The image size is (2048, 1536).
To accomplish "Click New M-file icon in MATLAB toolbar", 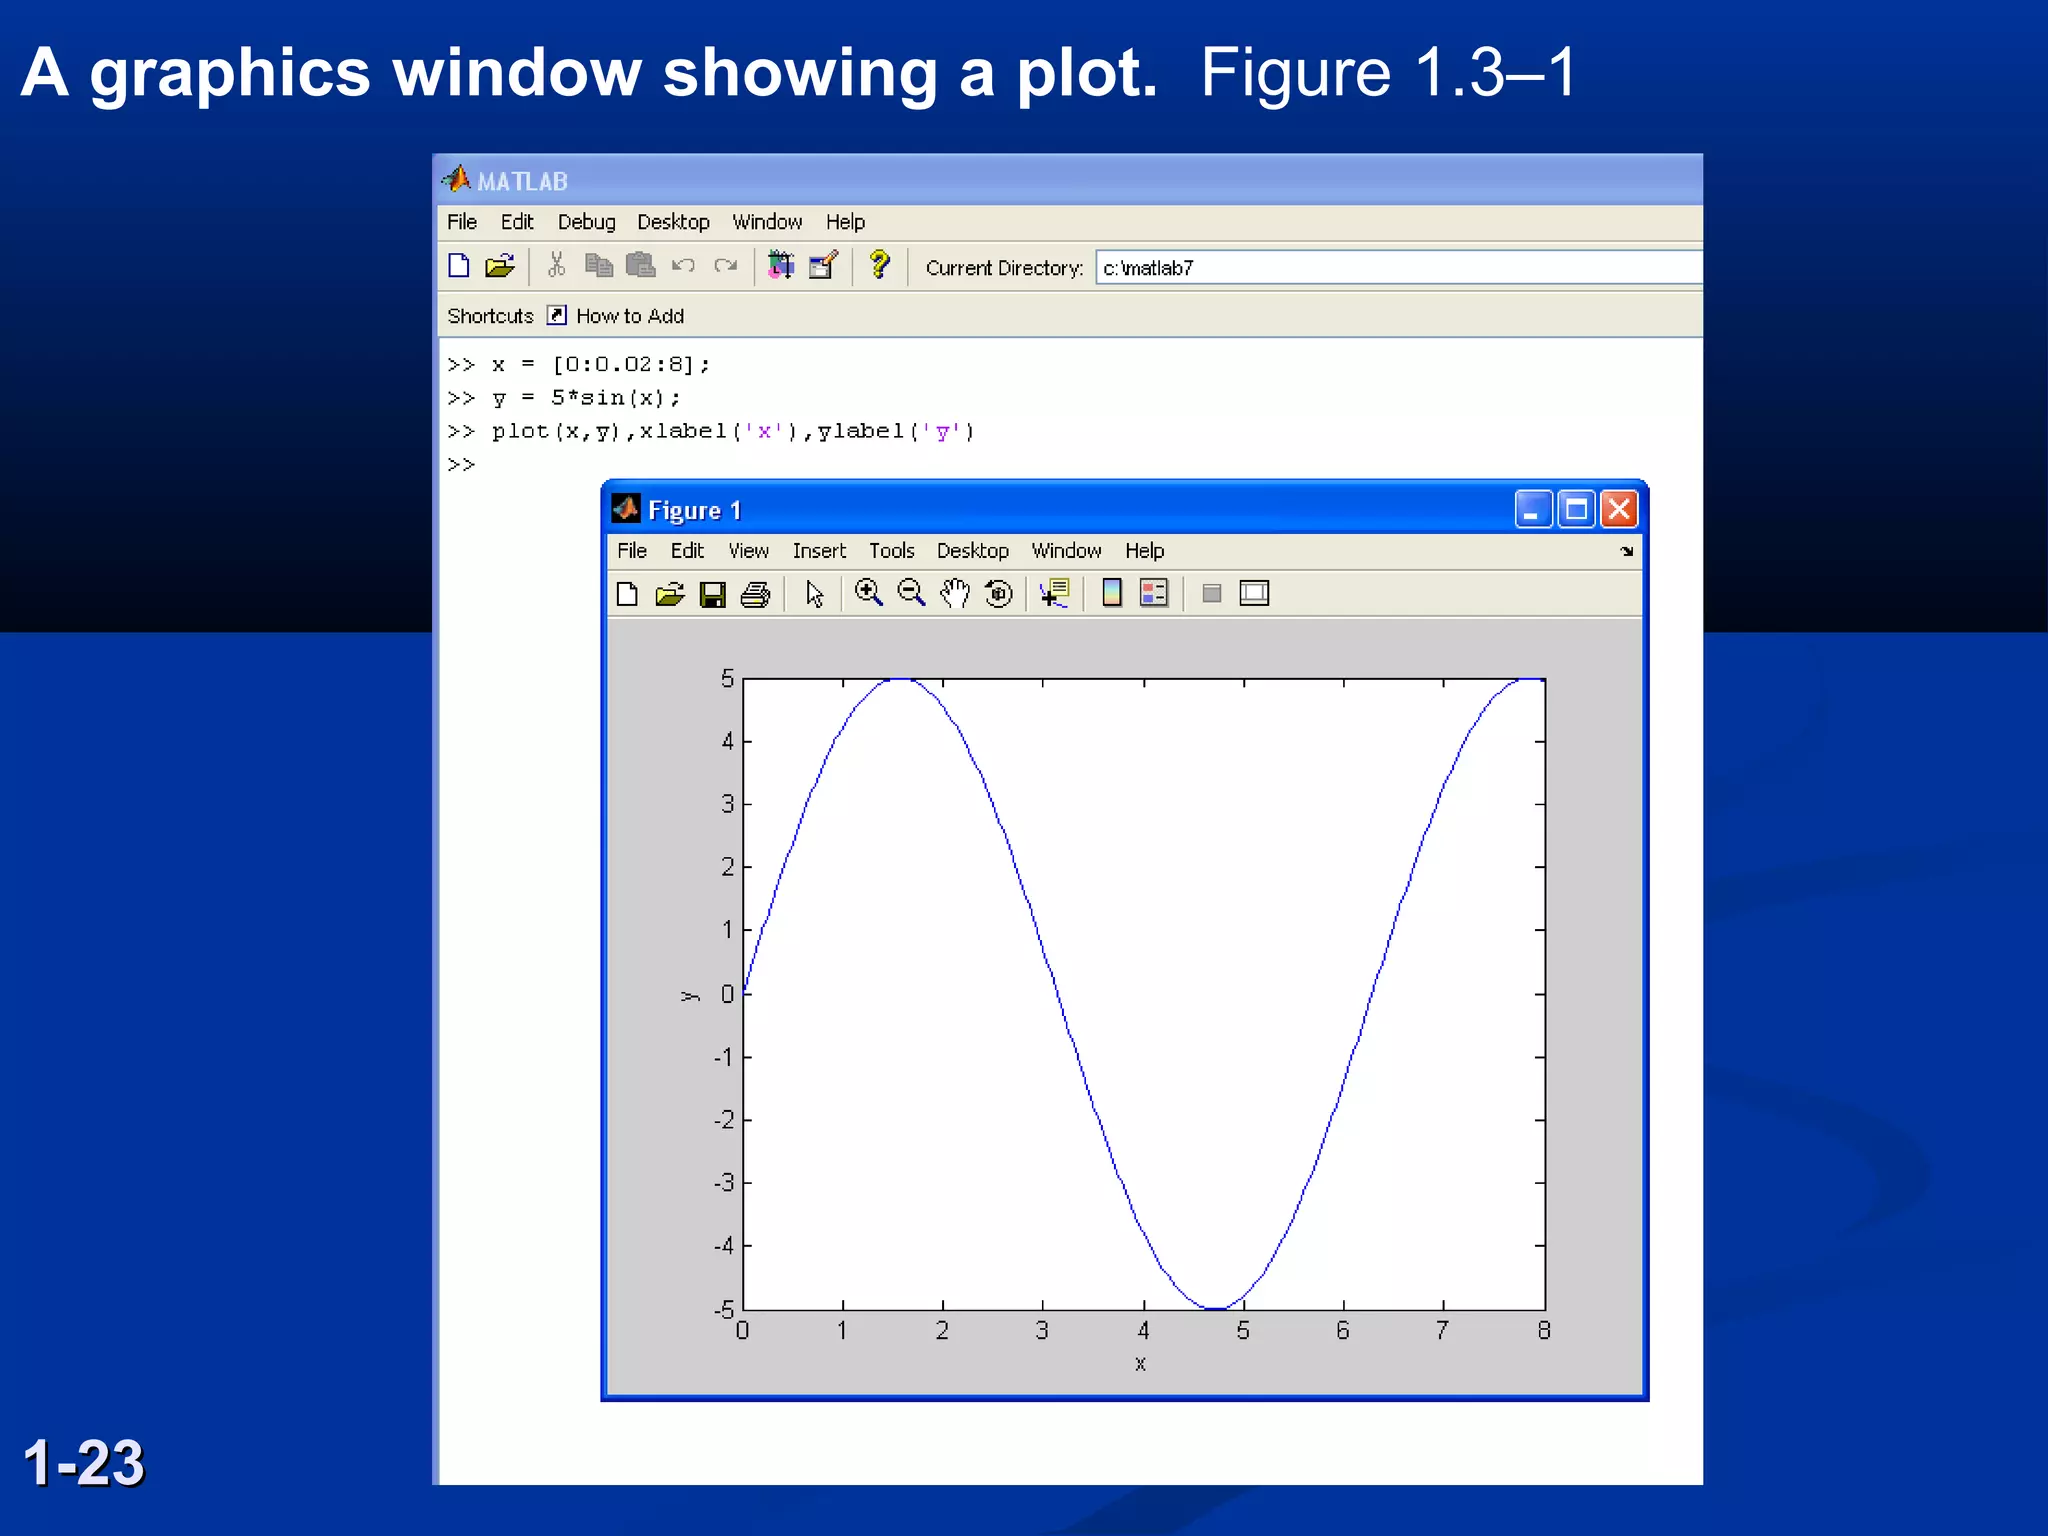I will pyautogui.click(x=459, y=266).
